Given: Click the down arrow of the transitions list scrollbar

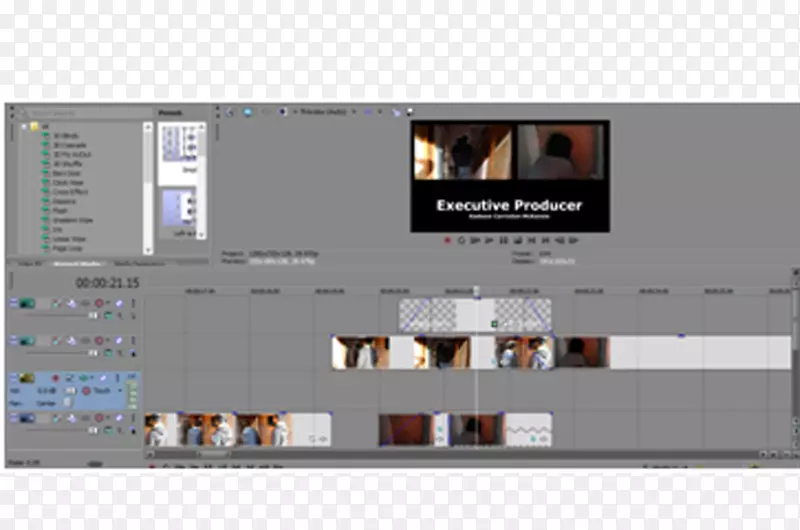Looking at the screenshot, I should pyautogui.click(x=148, y=250).
